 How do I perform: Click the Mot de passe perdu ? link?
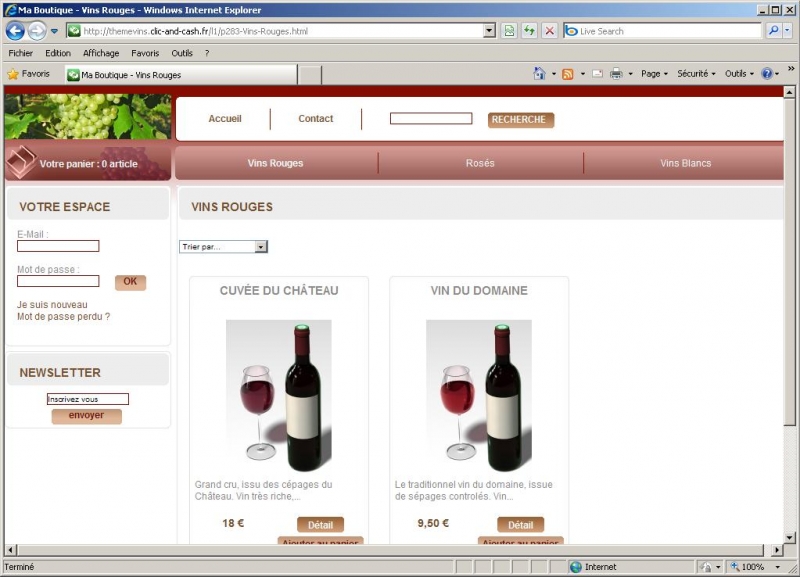63,316
